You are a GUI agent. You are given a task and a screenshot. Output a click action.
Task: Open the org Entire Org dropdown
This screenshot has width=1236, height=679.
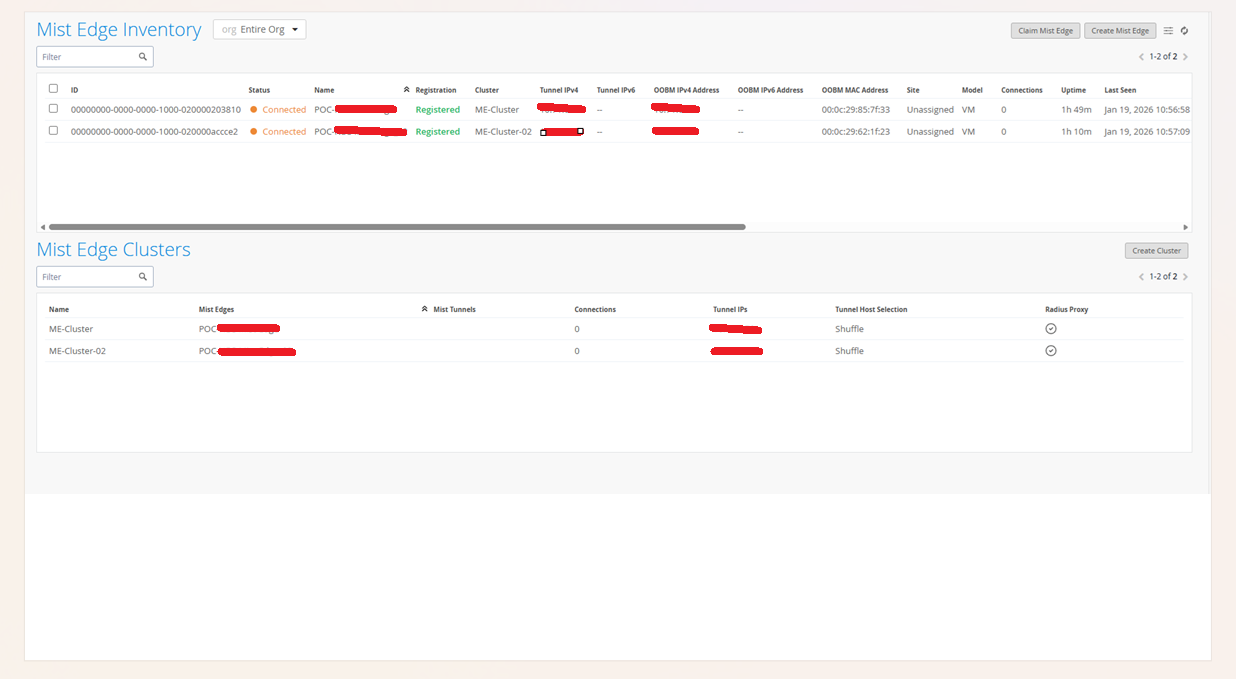point(259,30)
